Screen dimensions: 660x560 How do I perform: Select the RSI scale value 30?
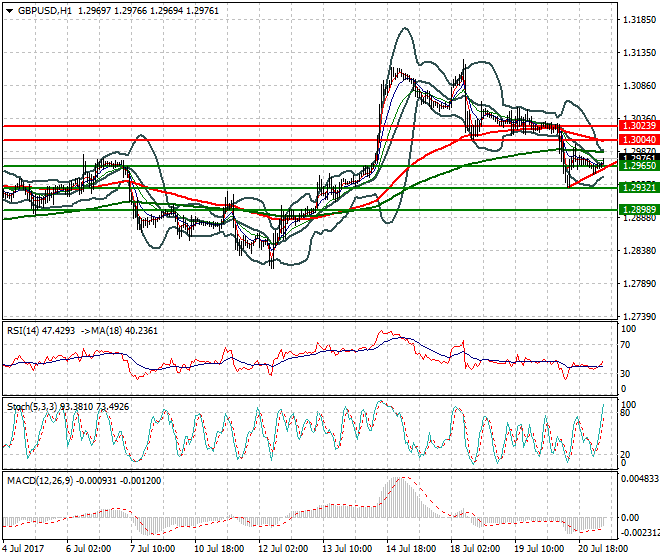tap(625, 373)
